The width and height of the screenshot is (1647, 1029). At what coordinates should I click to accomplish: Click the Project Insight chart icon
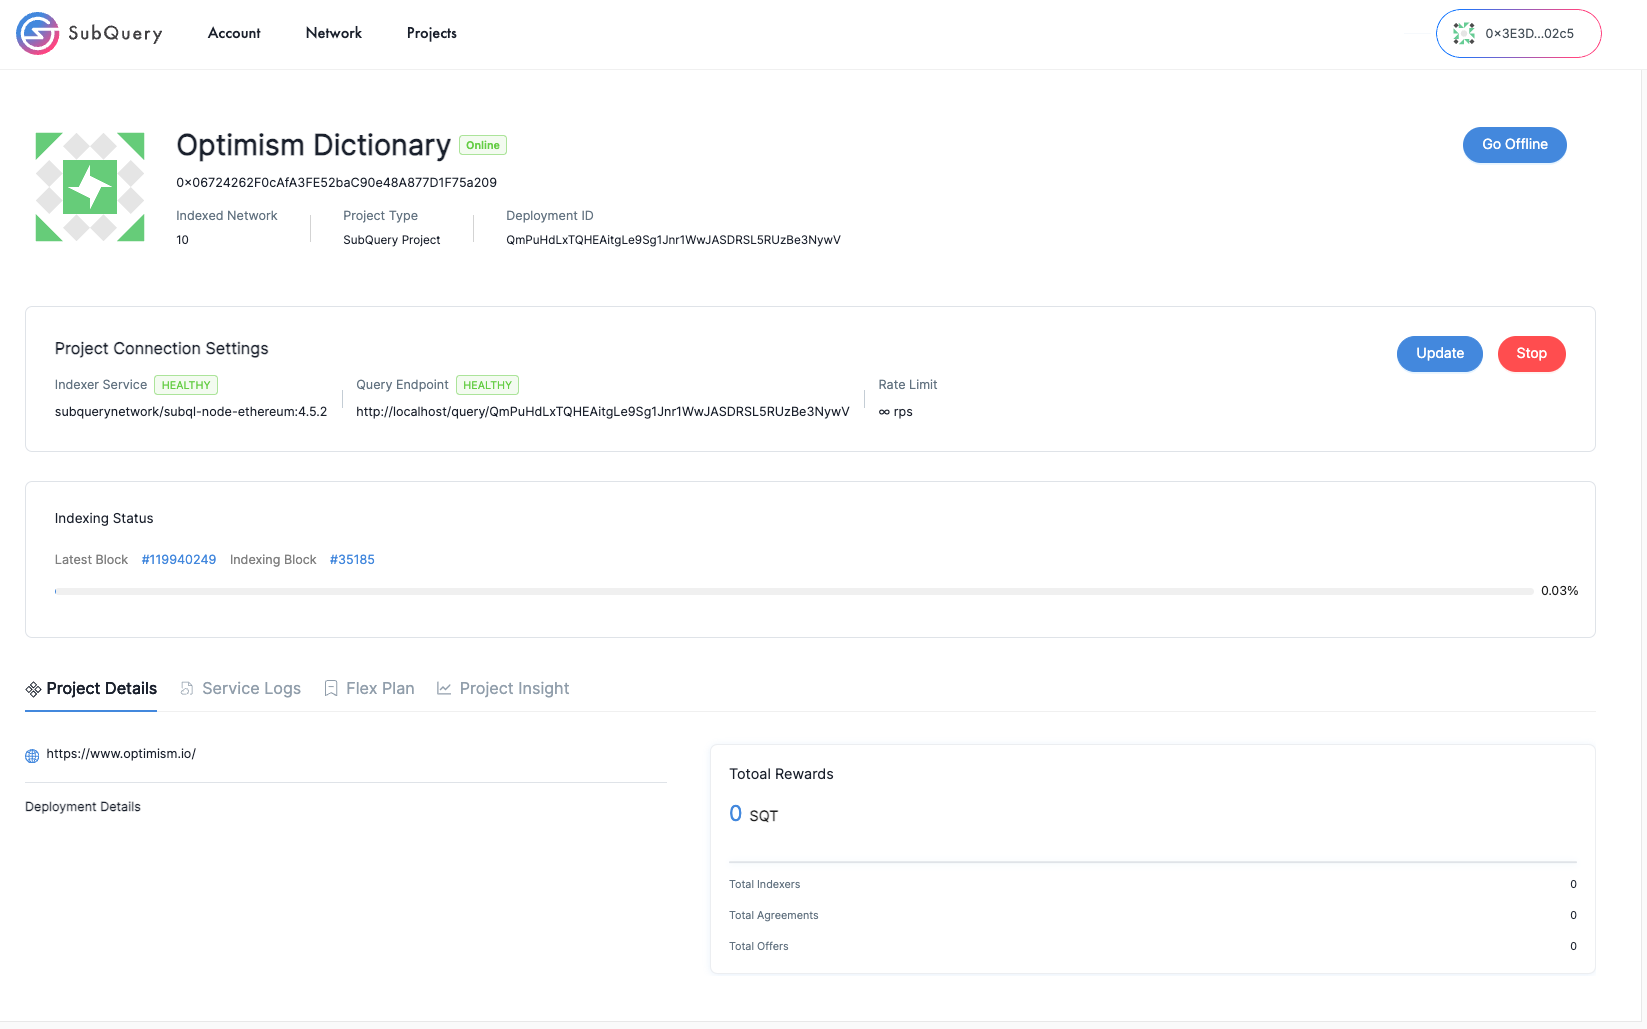coord(444,689)
